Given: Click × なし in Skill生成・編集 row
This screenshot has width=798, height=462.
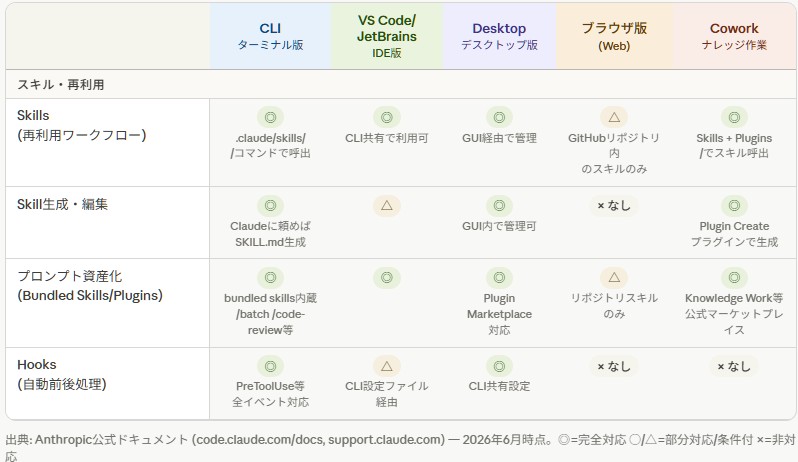Looking at the screenshot, I should coord(614,206).
